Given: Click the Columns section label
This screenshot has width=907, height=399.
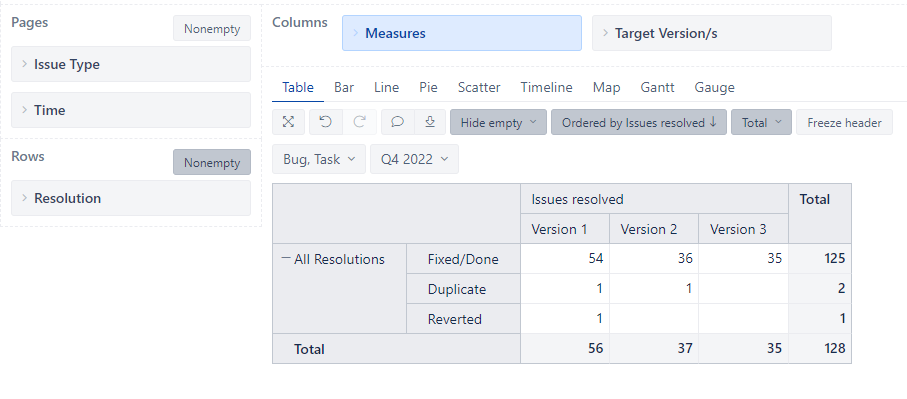Looking at the screenshot, I should pos(300,23).
